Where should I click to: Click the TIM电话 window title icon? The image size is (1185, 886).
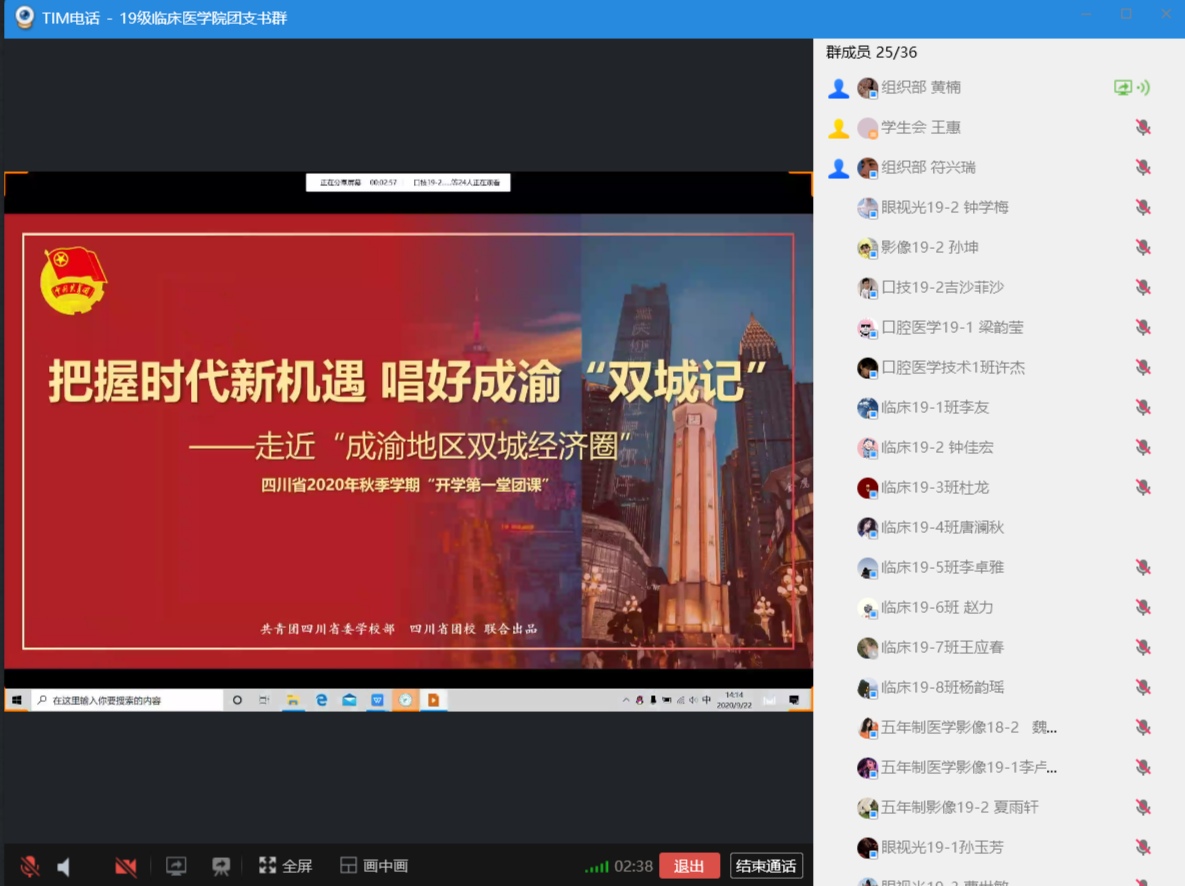point(24,18)
